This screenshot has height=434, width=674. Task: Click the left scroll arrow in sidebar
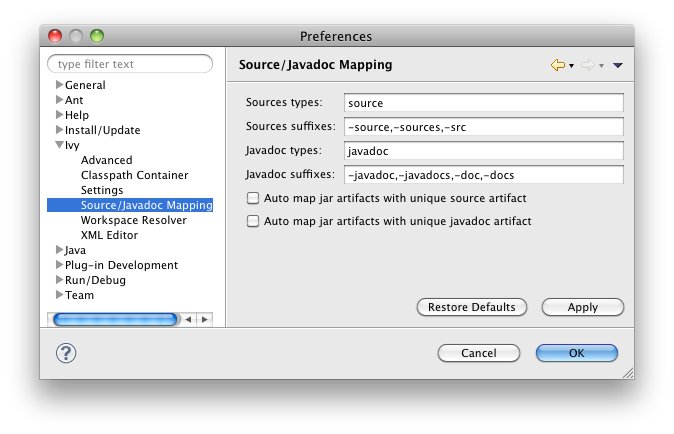189,319
